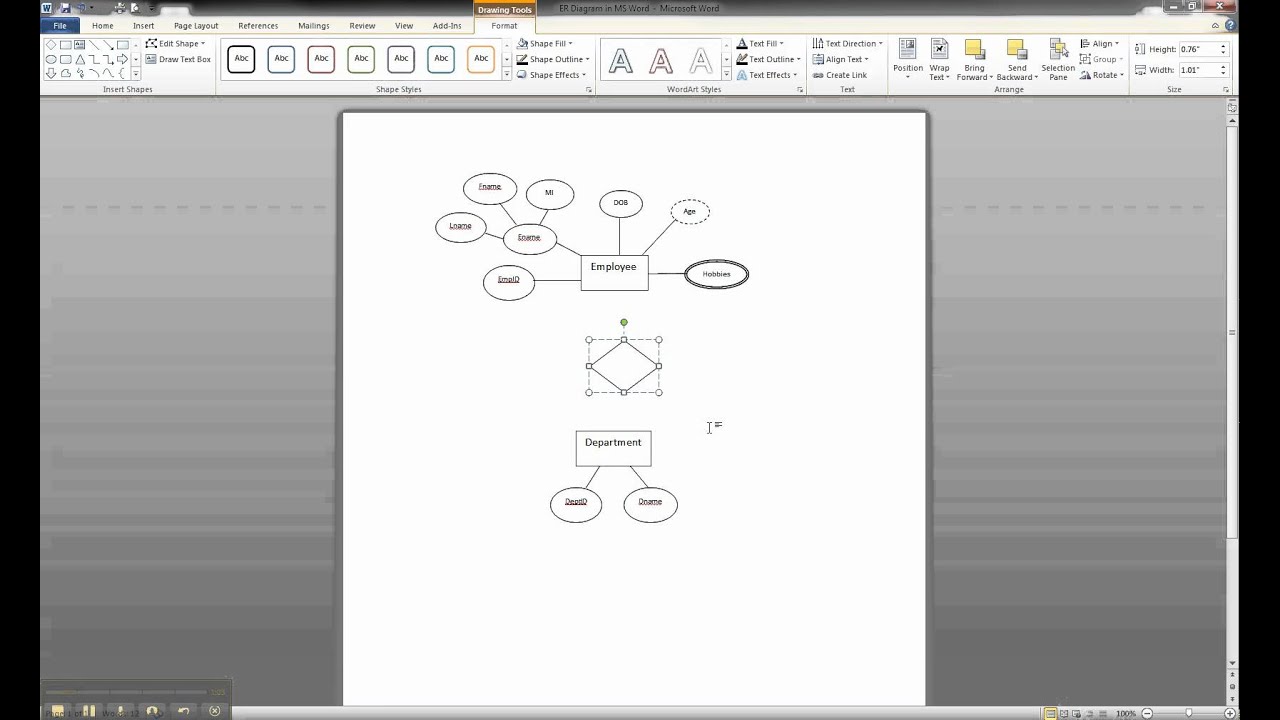Click the Save icon in Quick Access Toolbar

coord(65,8)
